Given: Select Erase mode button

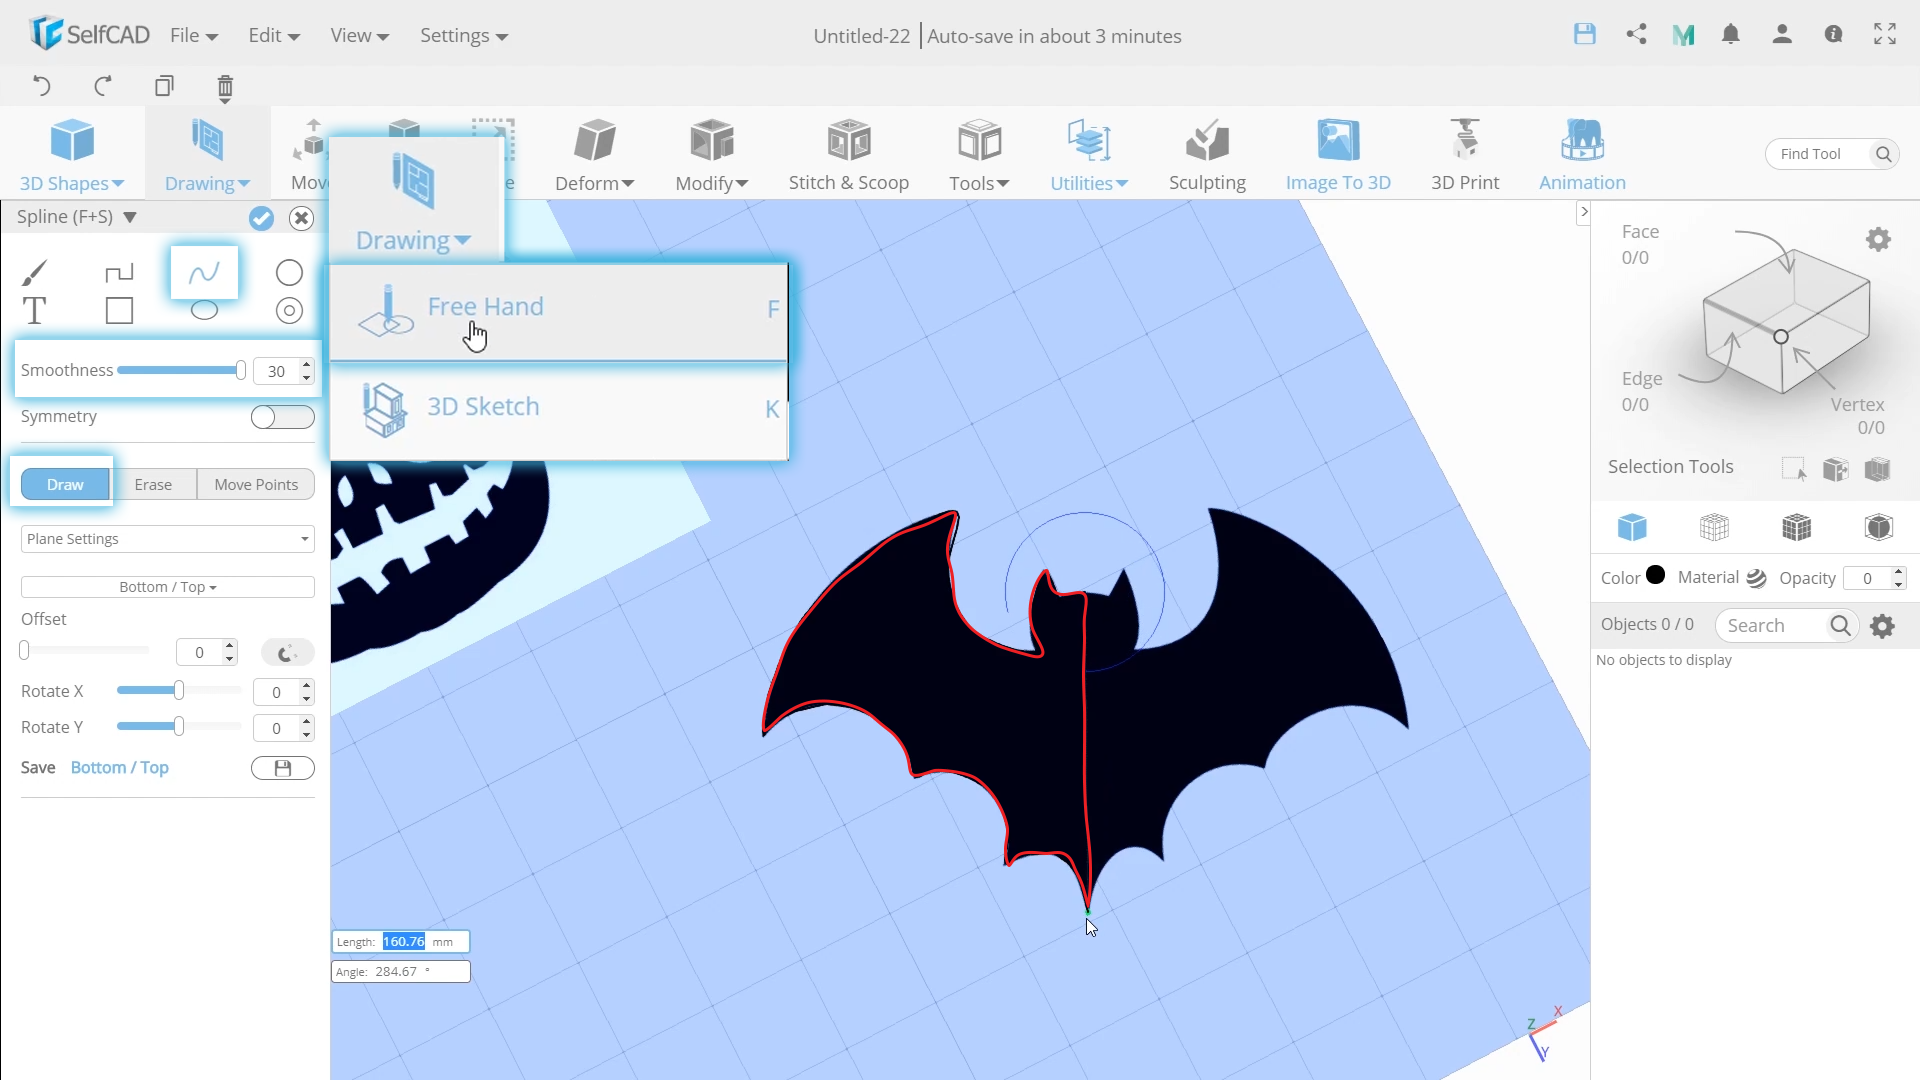Looking at the screenshot, I should (153, 484).
